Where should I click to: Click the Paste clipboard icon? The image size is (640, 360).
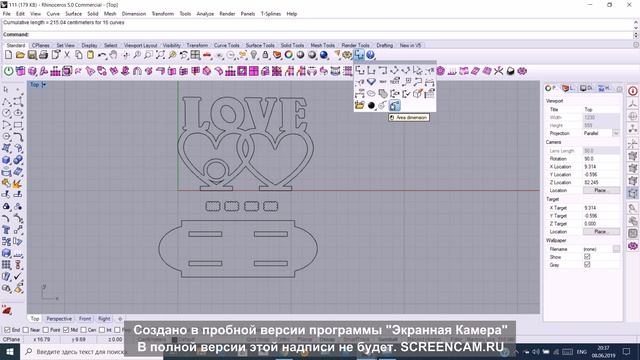coord(90,55)
